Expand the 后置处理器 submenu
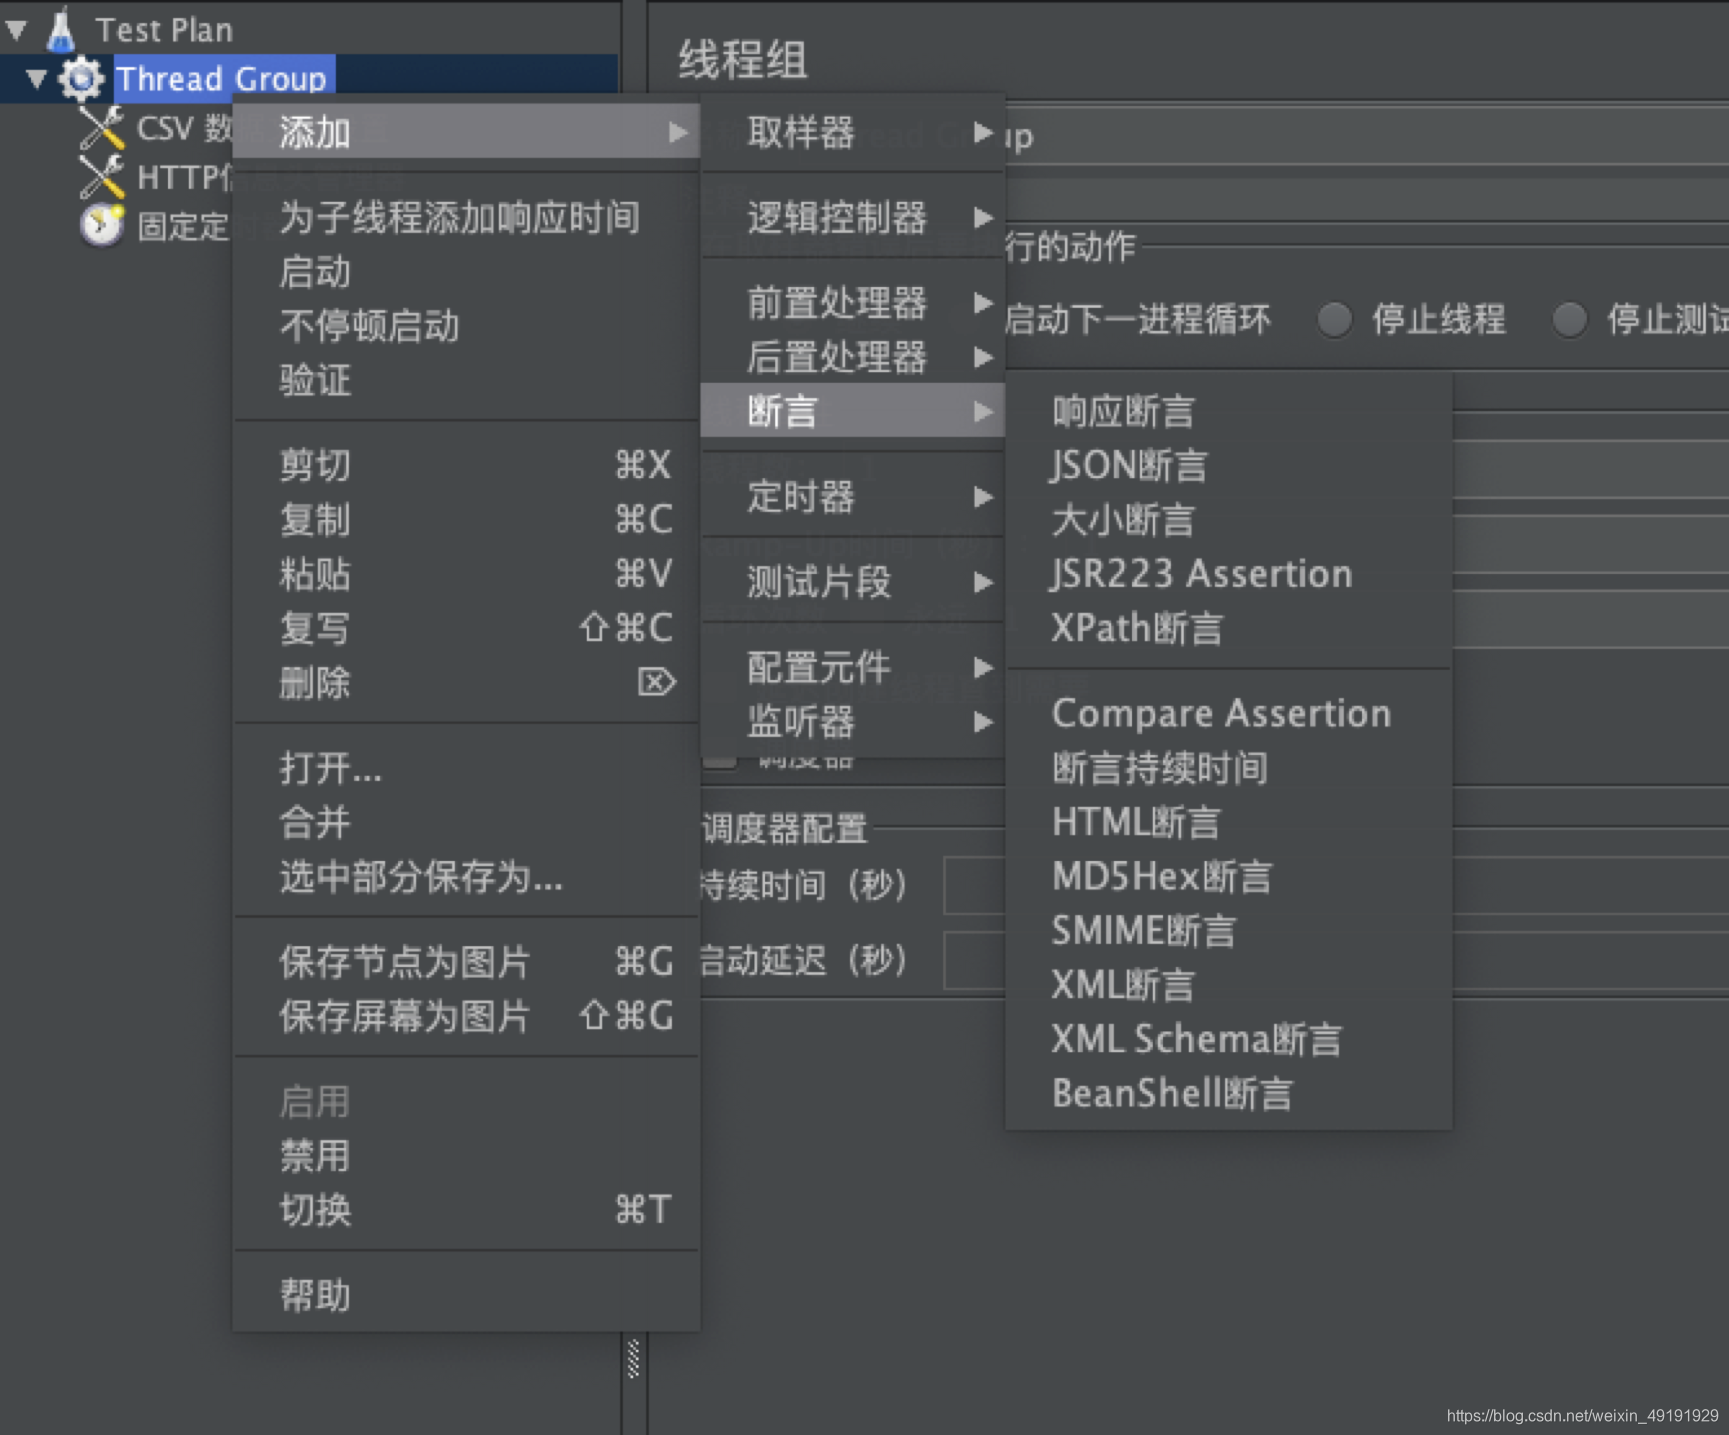Viewport: 1729px width, 1435px height. 853,357
